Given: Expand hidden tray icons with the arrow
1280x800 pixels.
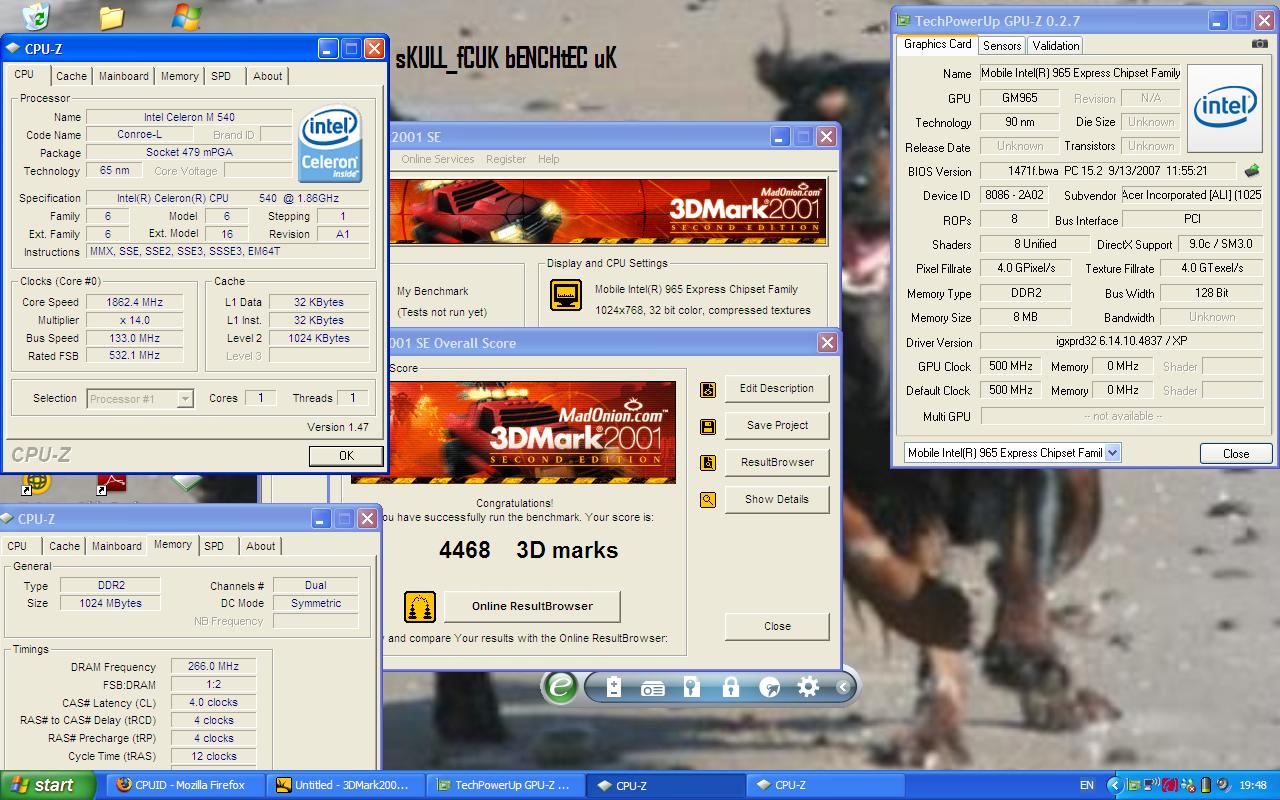Looking at the screenshot, I should pyautogui.click(x=1115, y=786).
